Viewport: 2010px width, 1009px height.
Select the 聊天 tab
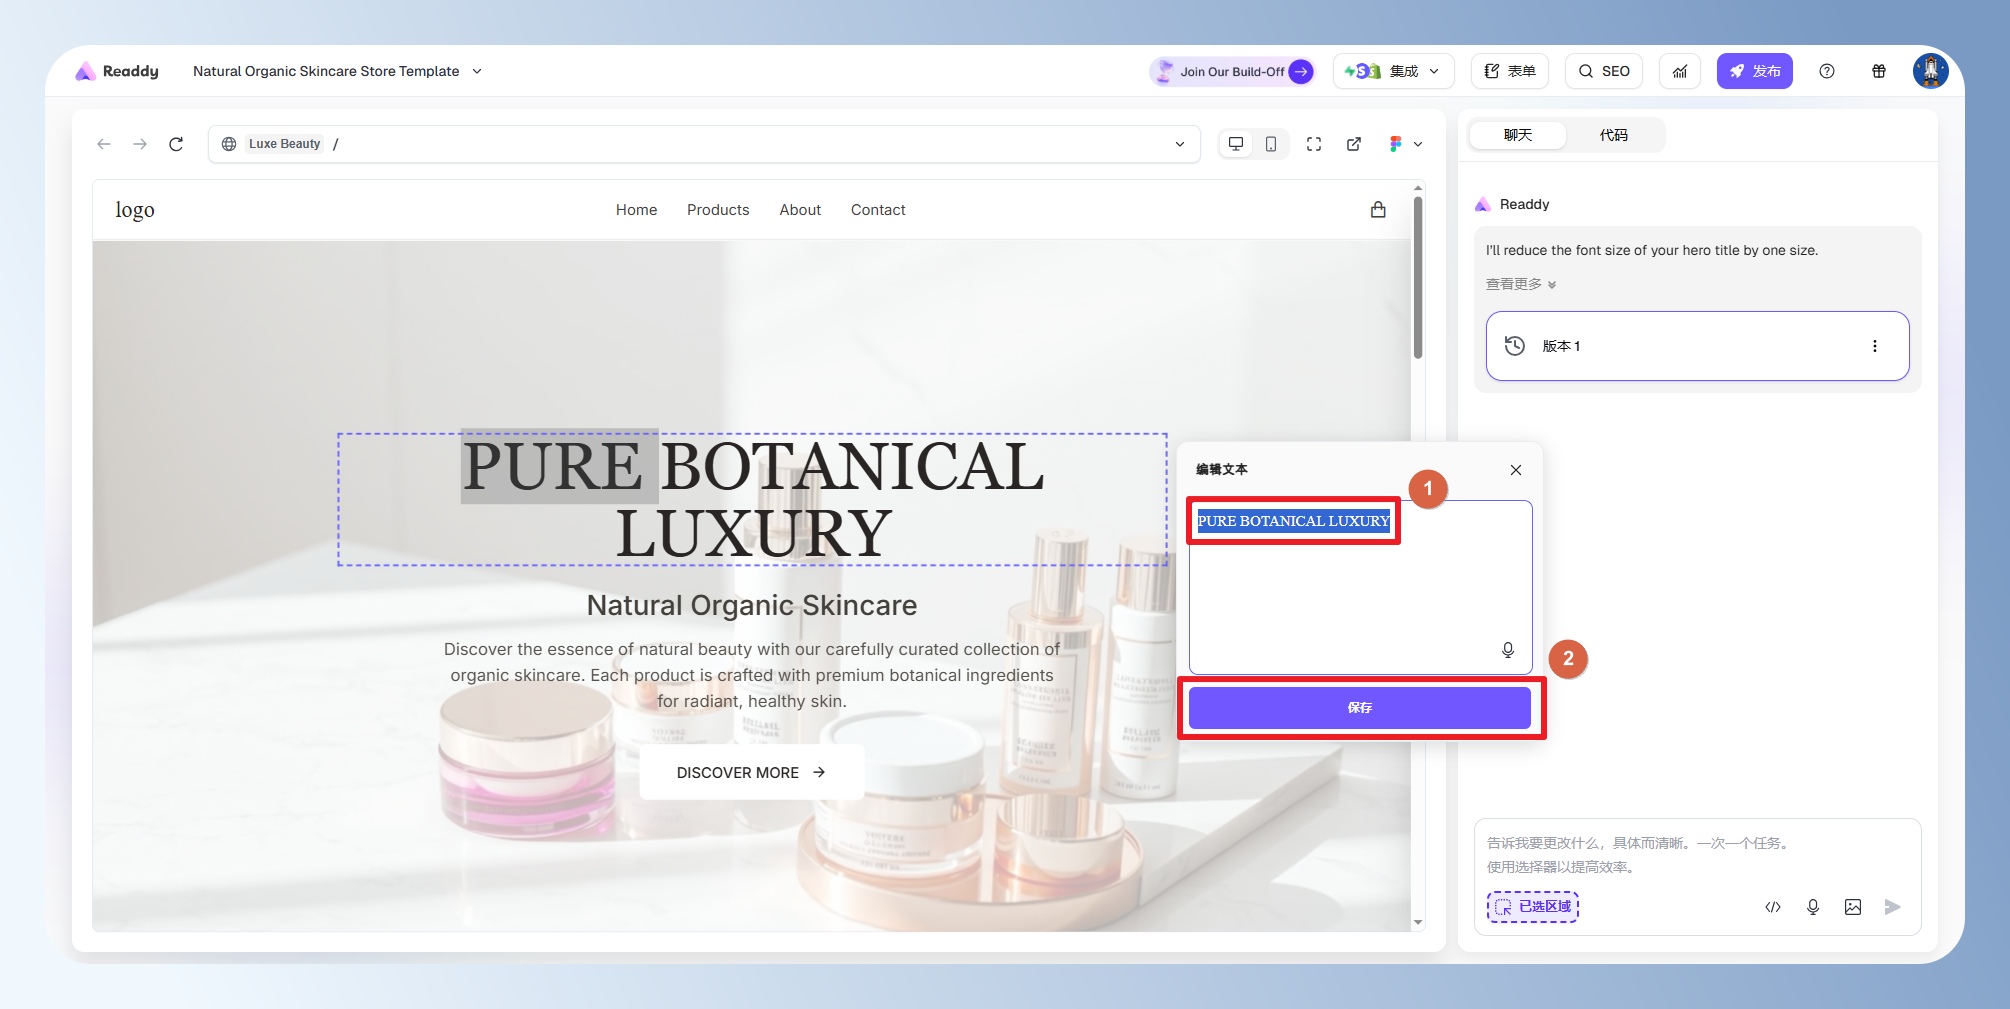tap(1517, 135)
